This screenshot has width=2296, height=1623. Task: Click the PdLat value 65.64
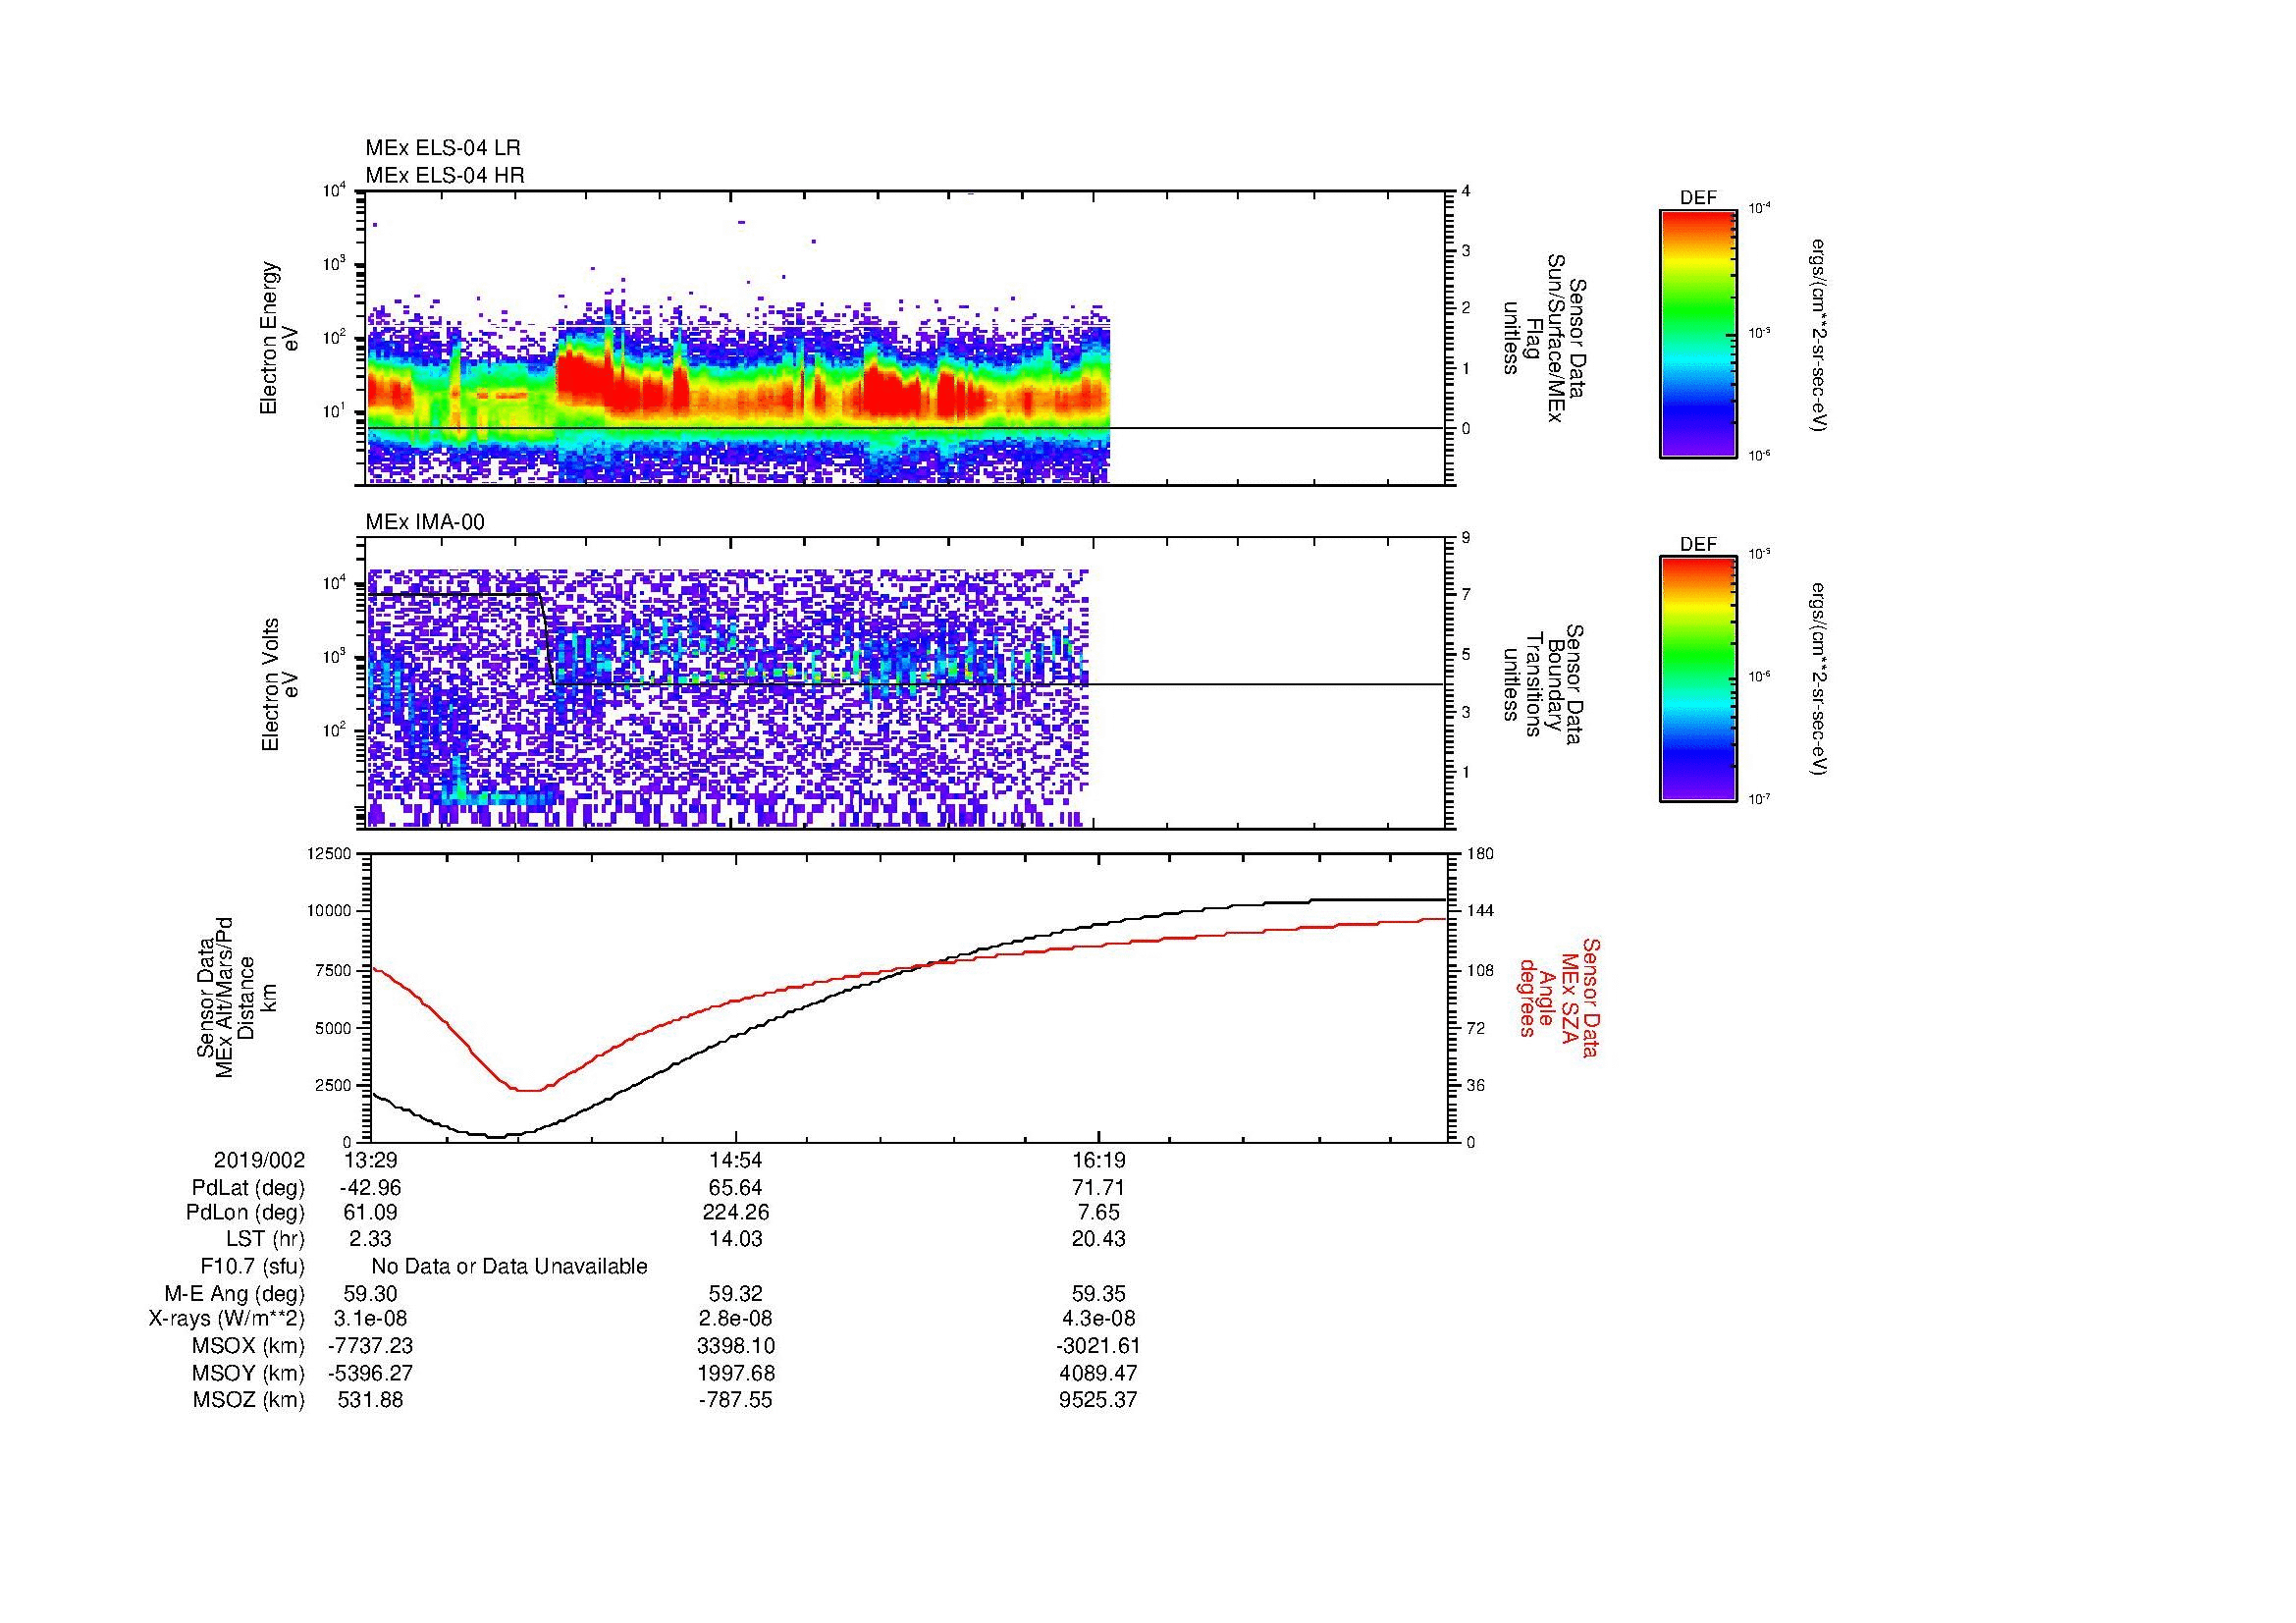coord(735,1188)
